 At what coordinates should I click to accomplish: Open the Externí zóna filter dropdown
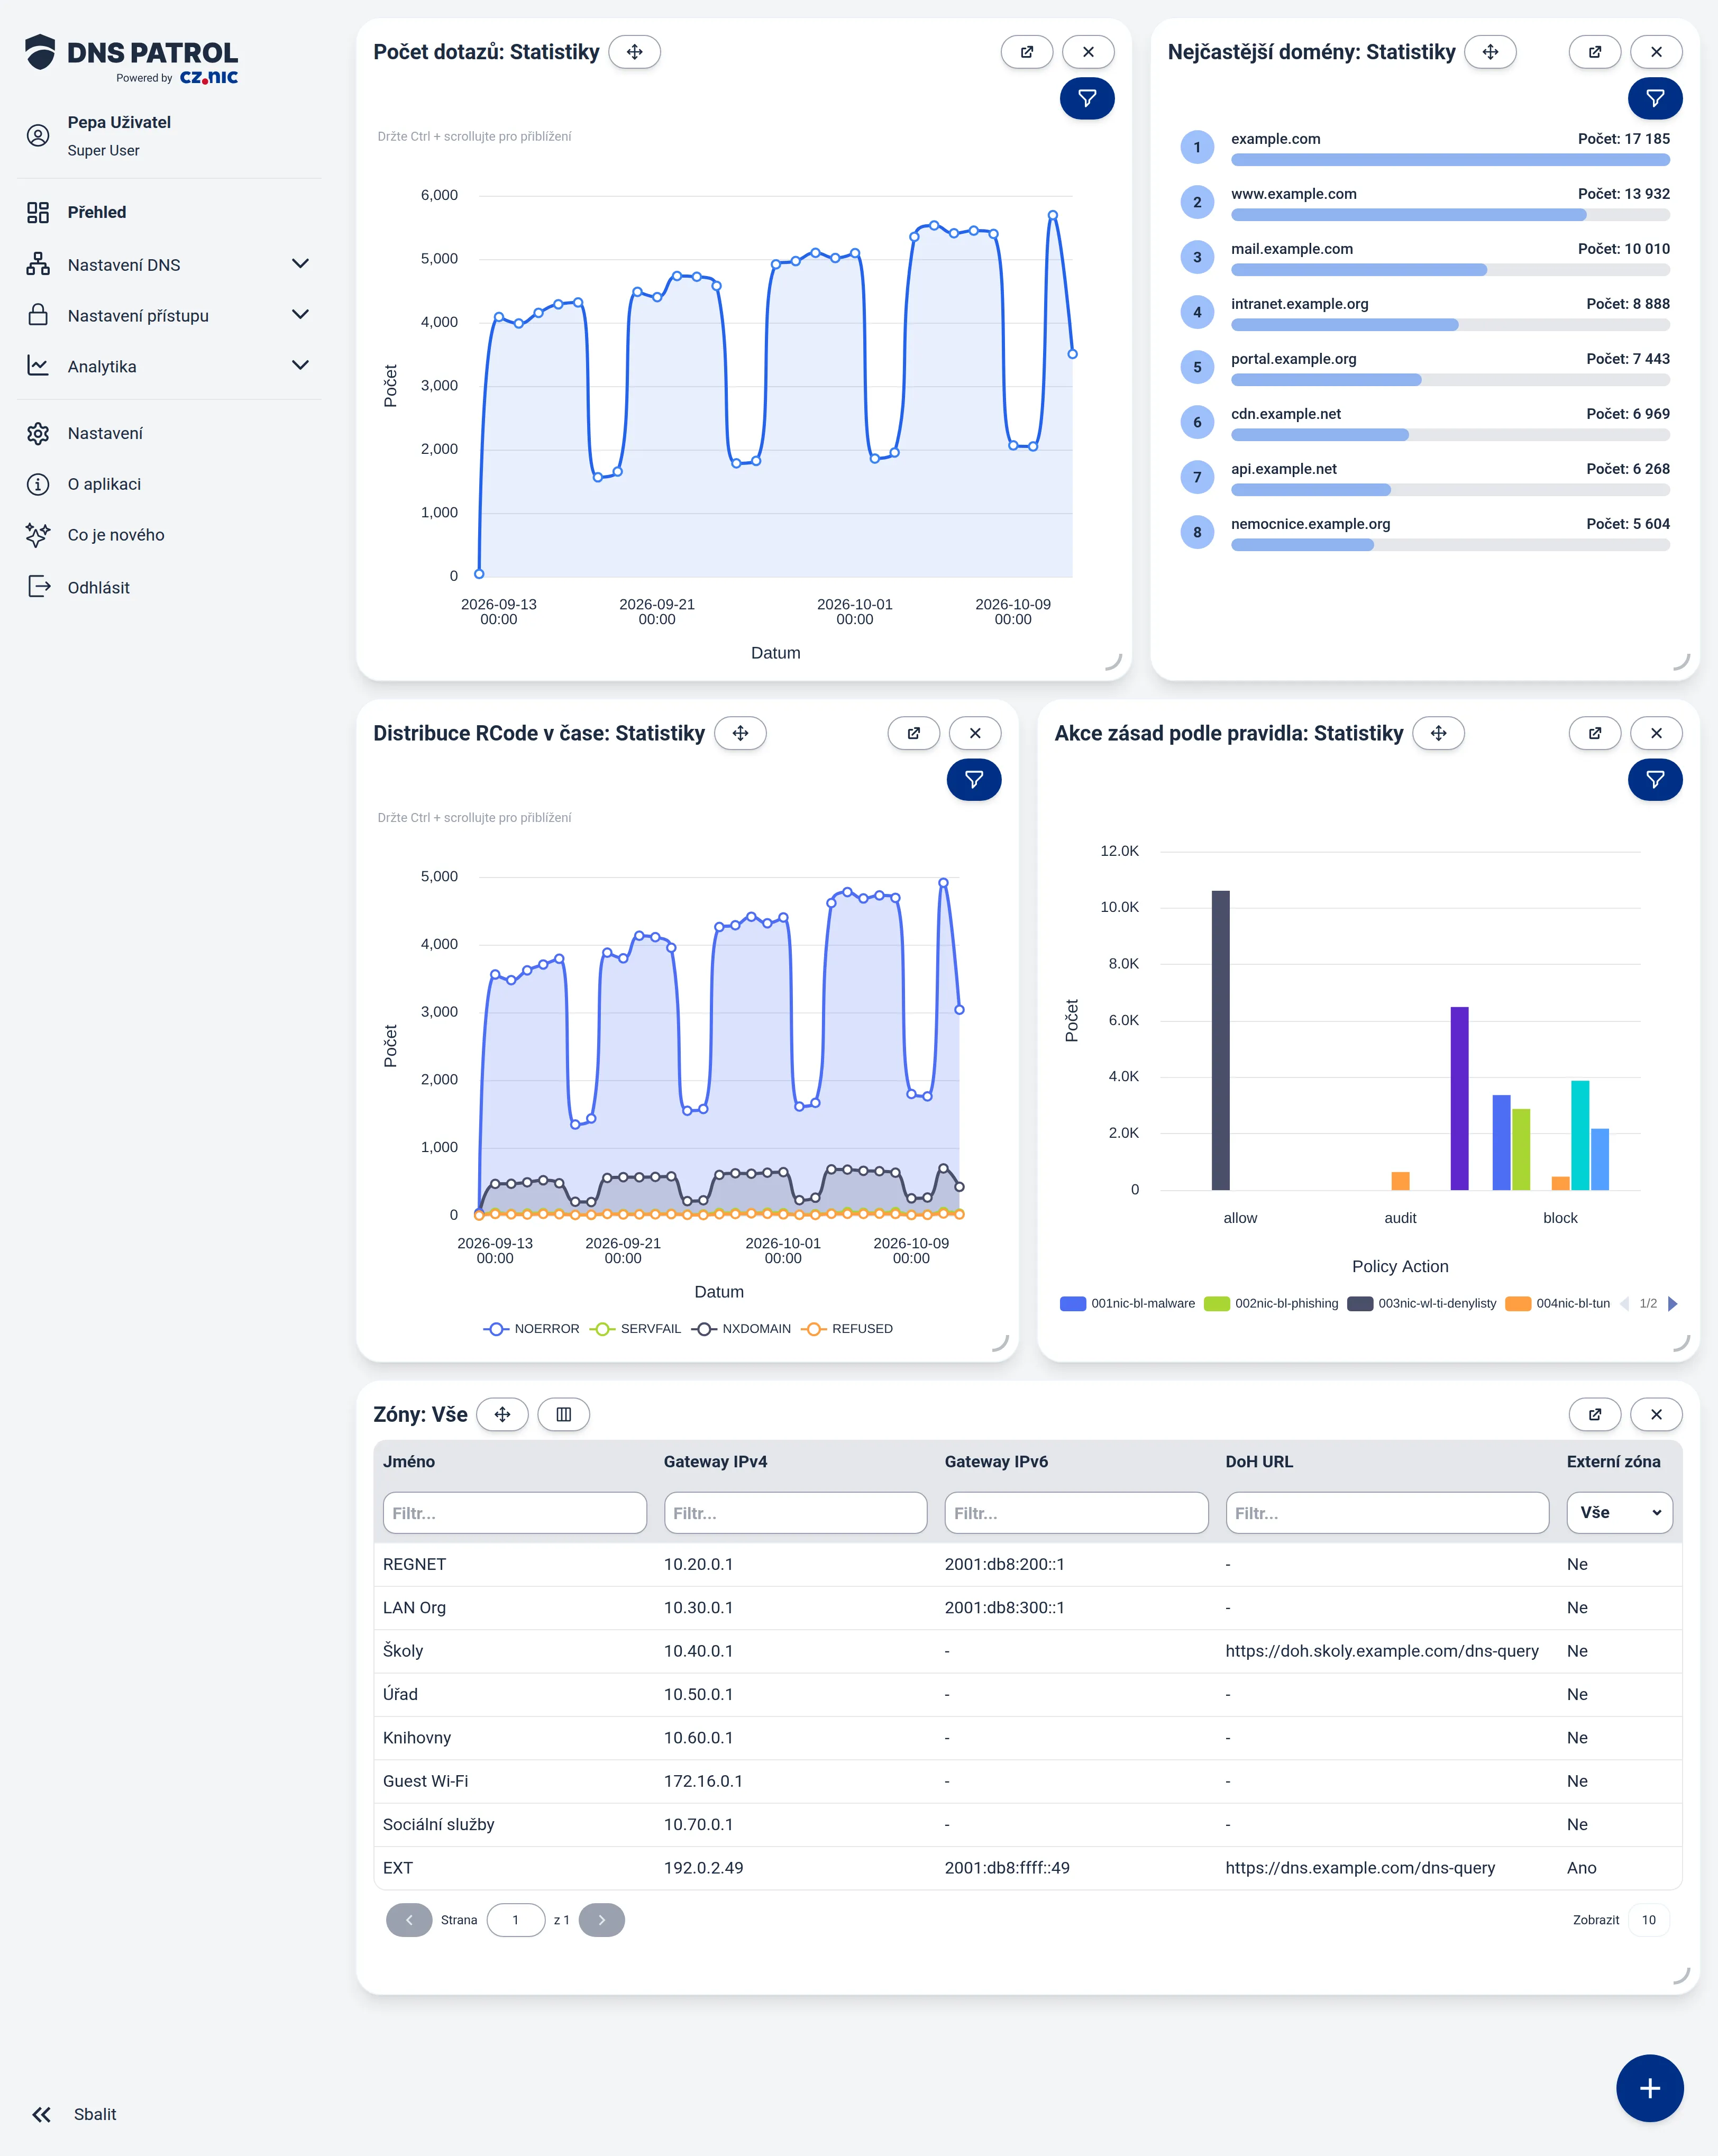(1619, 1512)
